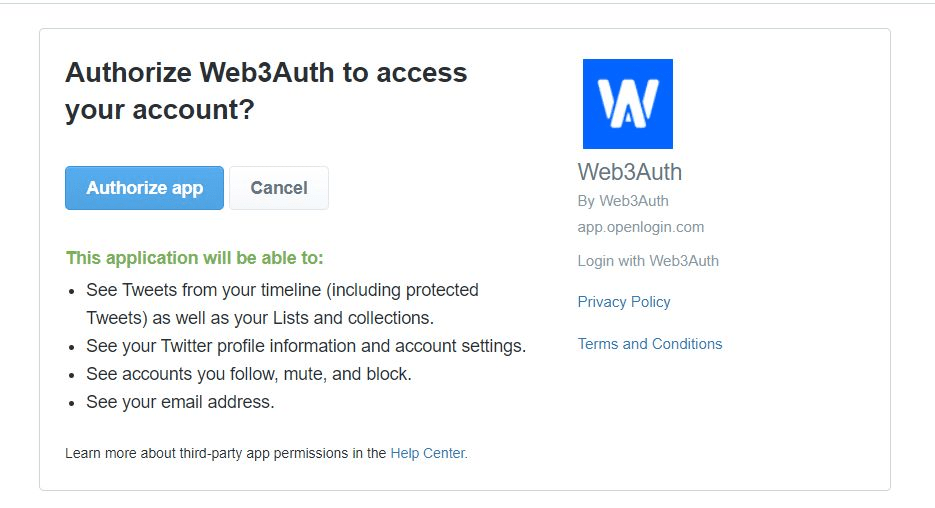Click the Twitter profile information permission item
The height and width of the screenshot is (508, 935).
306,346
